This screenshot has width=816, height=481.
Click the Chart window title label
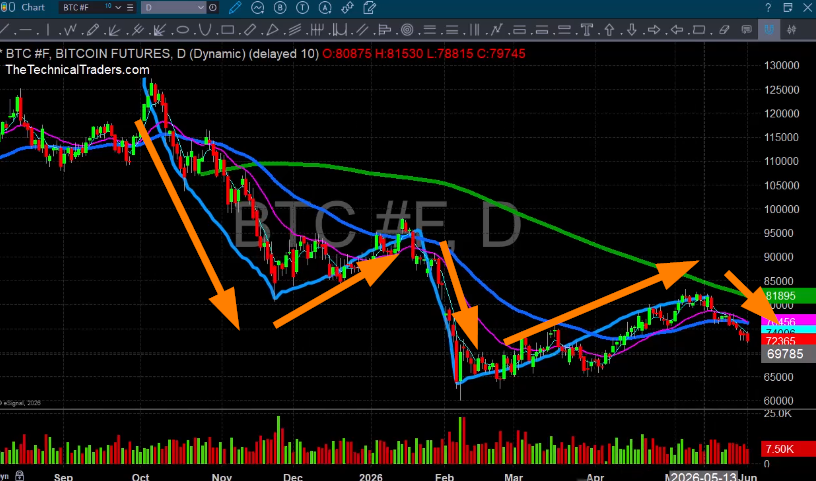[x=33, y=8]
